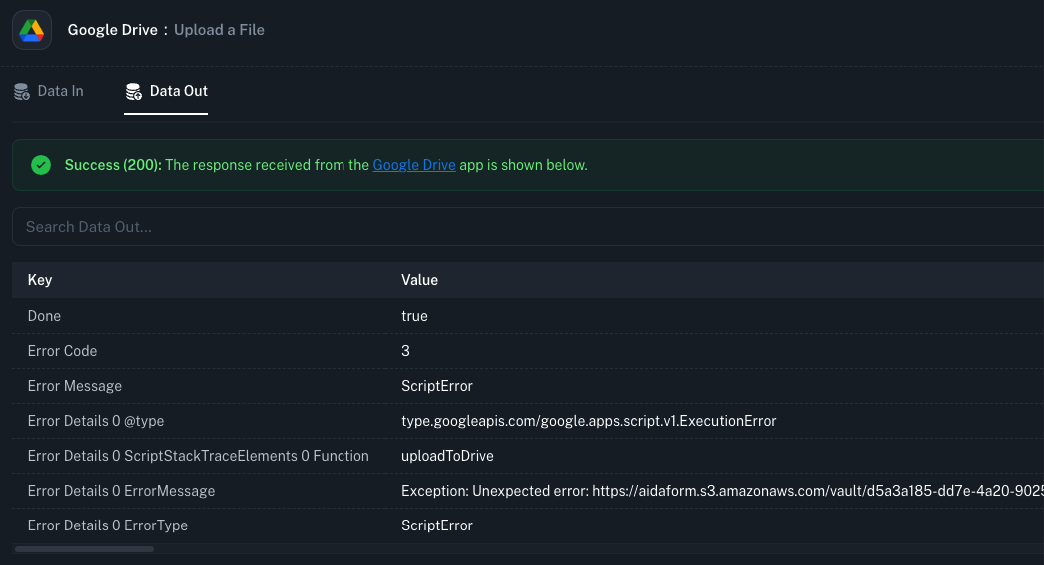
Task: Click the Data Out database icon
Action: click(x=133, y=92)
